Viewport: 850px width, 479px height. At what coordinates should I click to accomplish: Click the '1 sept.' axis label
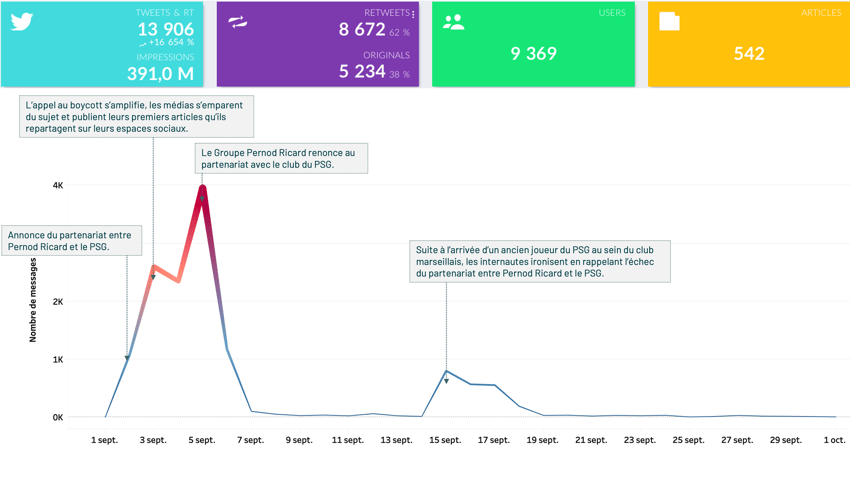coord(105,440)
